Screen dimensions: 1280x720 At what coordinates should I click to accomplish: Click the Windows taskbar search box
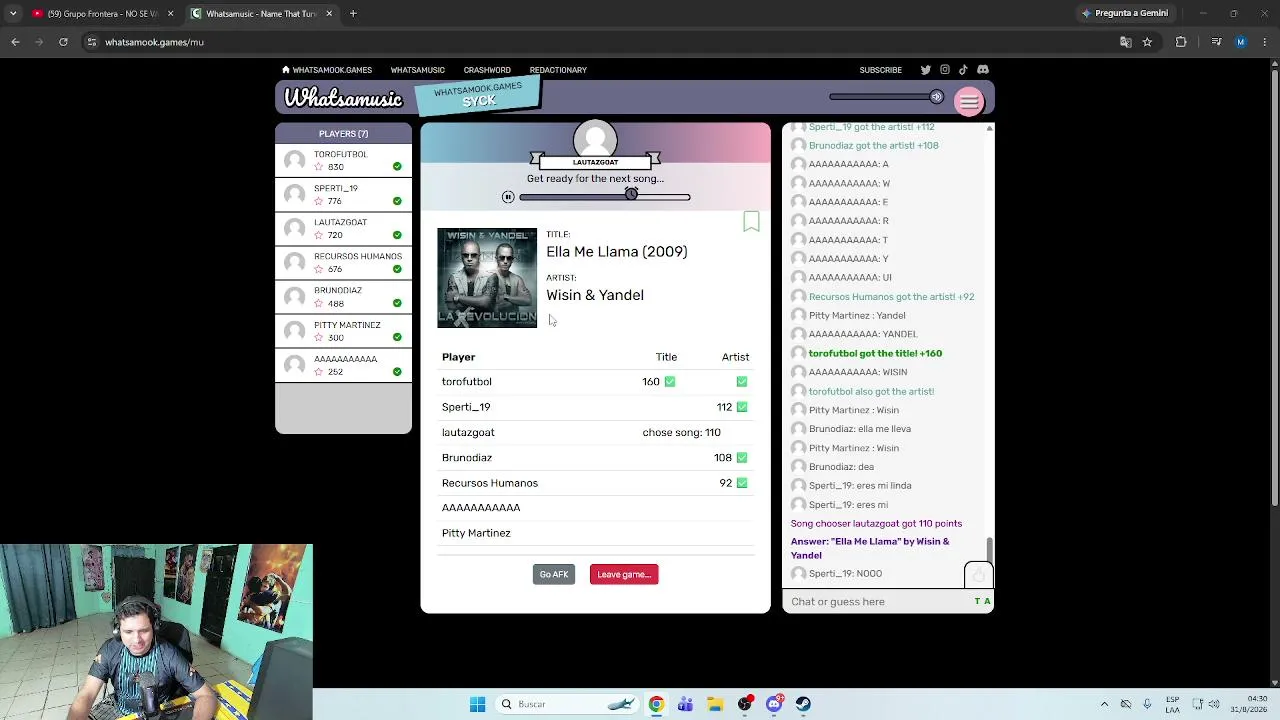click(x=566, y=704)
